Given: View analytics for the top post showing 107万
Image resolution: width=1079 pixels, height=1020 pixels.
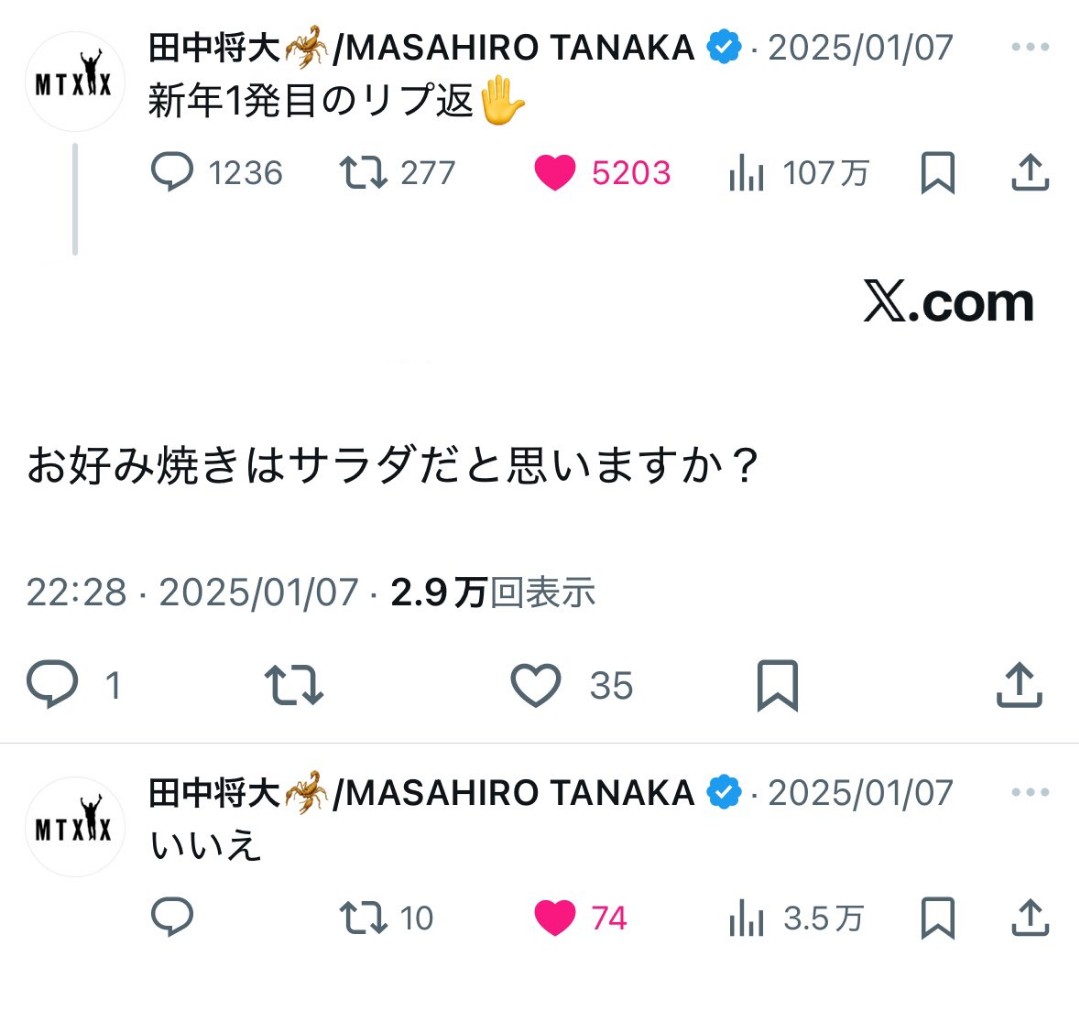Looking at the screenshot, I should tap(747, 174).
